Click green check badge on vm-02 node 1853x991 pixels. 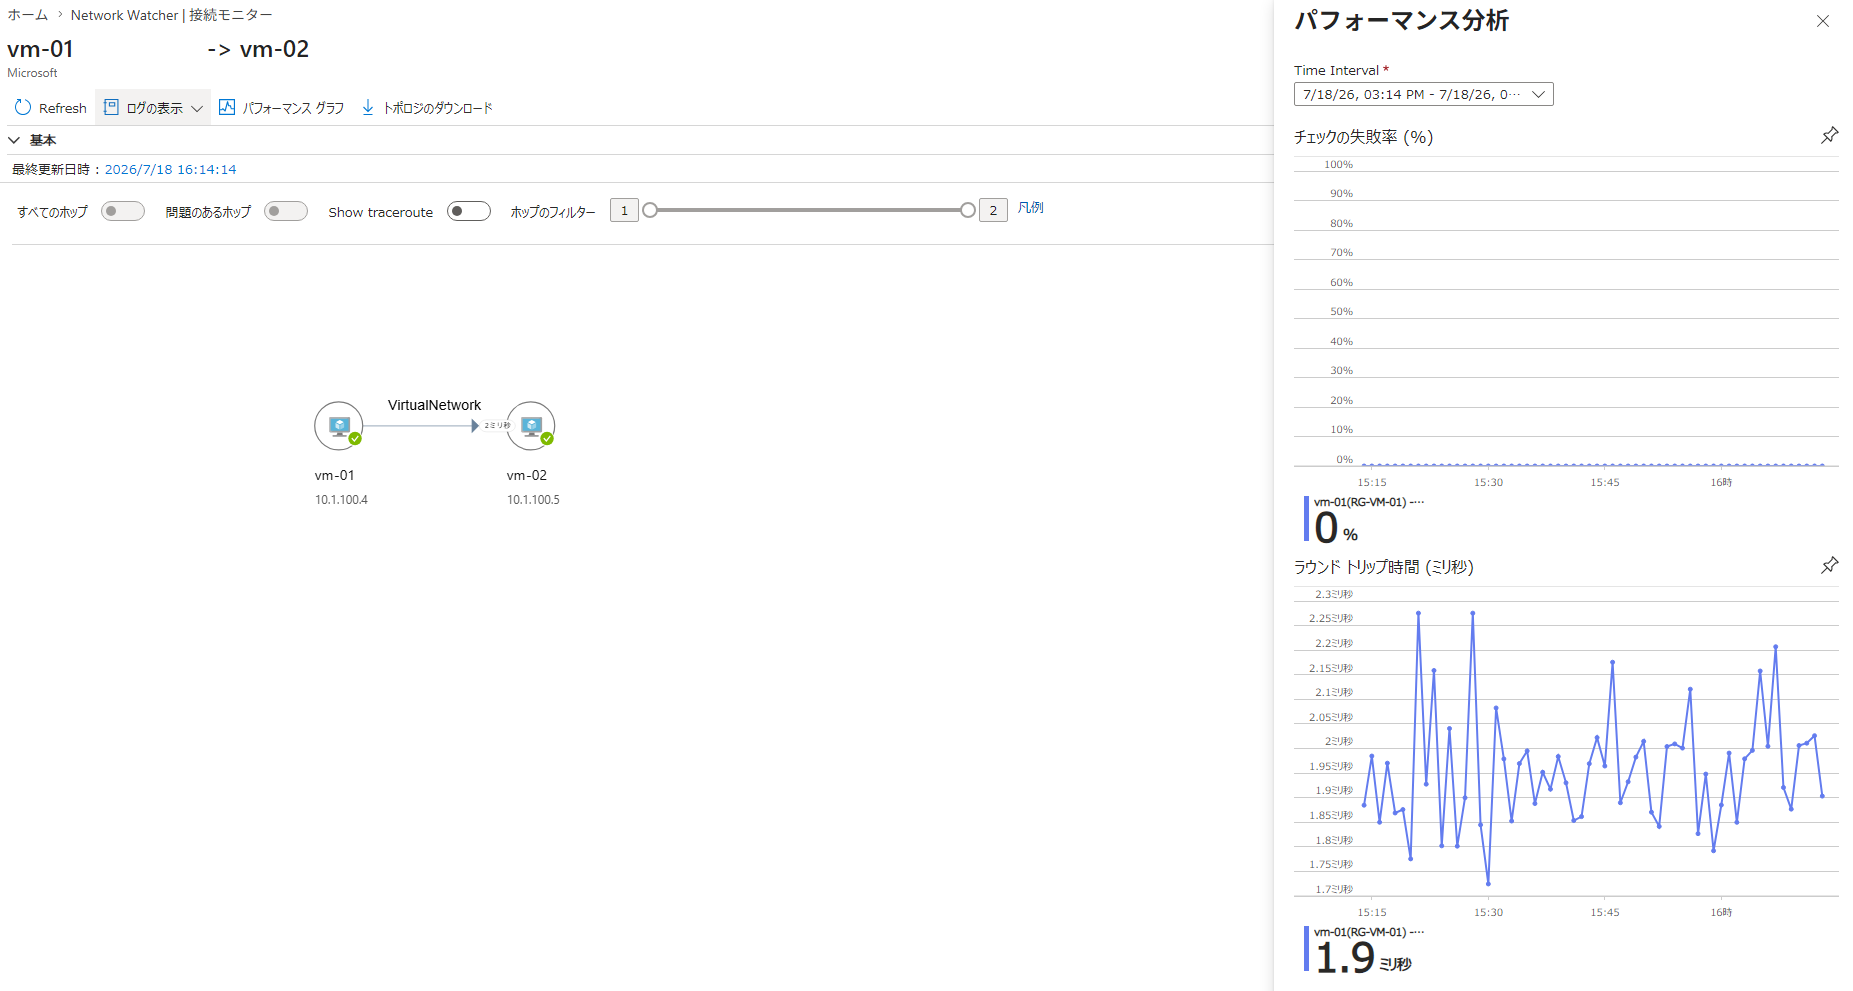click(547, 438)
